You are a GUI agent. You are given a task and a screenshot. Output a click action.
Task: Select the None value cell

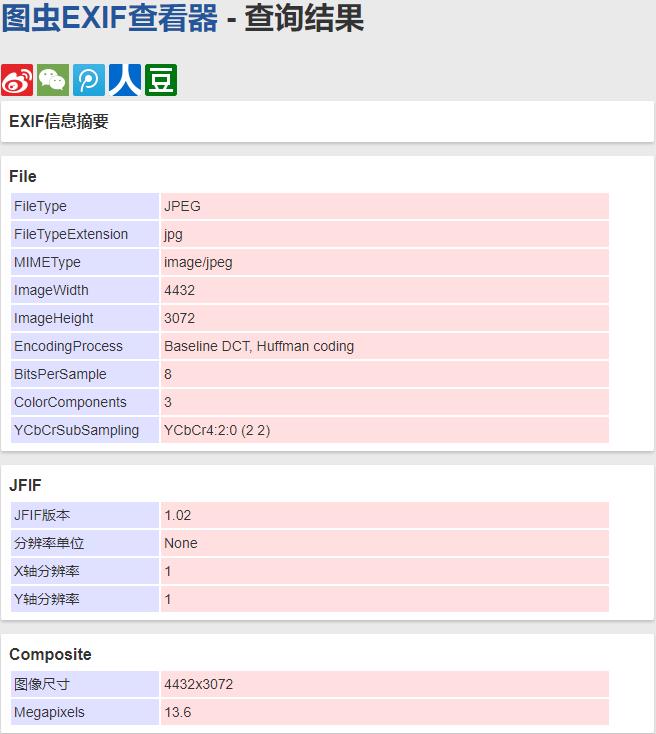click(384, 543)
